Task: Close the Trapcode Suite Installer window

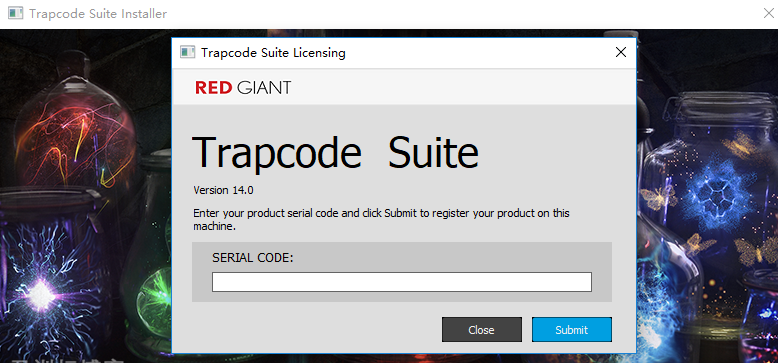Action: tap(769, 13)
